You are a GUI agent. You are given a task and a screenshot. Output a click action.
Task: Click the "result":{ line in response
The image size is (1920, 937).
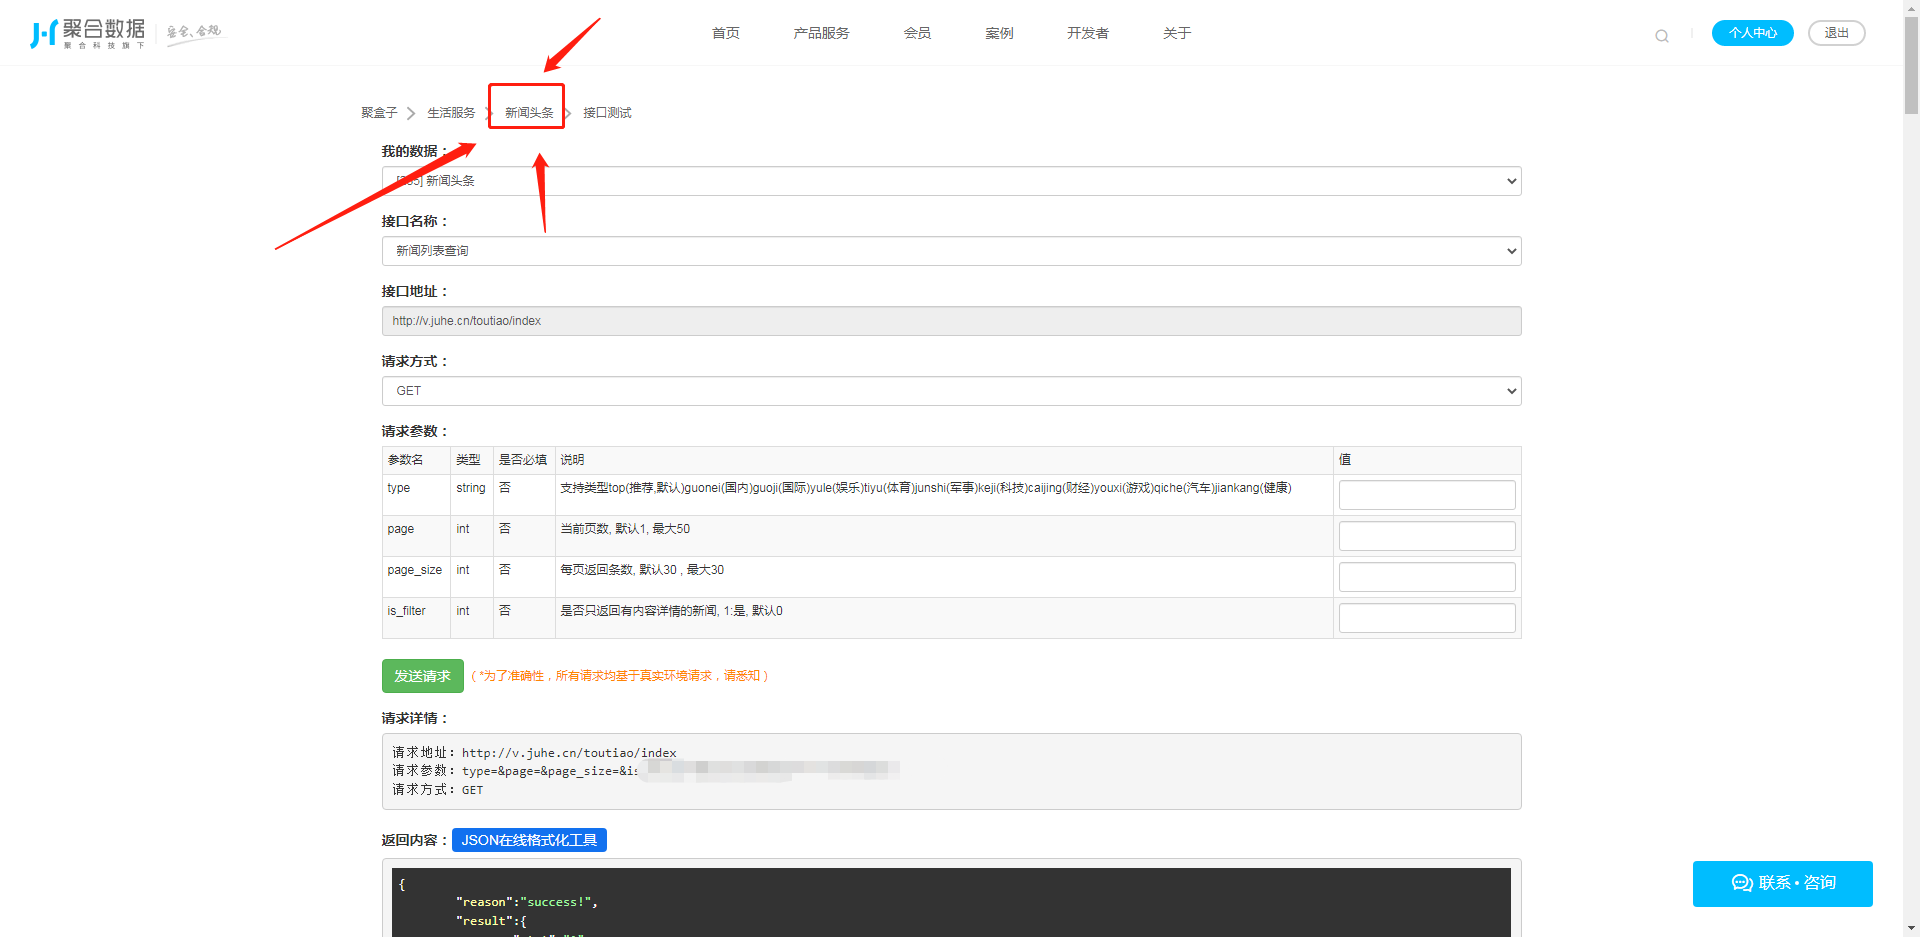491,921
